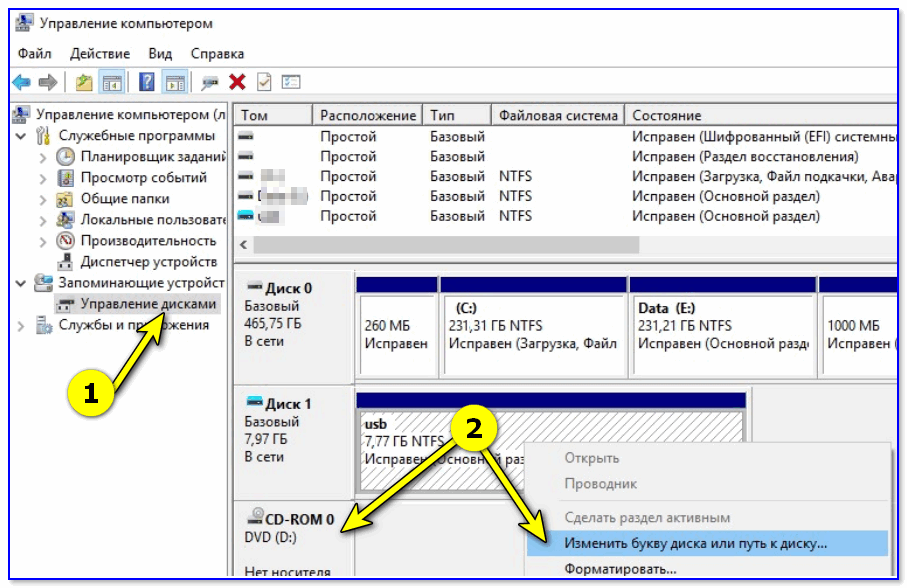
Task: Expand the Службы и приложения node
Action: (x=22, y=325)
